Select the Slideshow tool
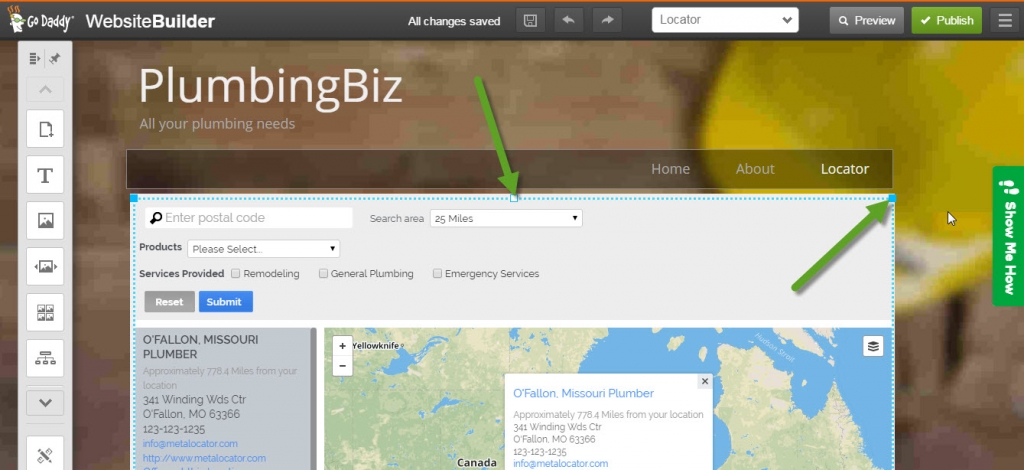Image resolution: width=1024 pixels, height=470 pixels. (x=45, y=266)
